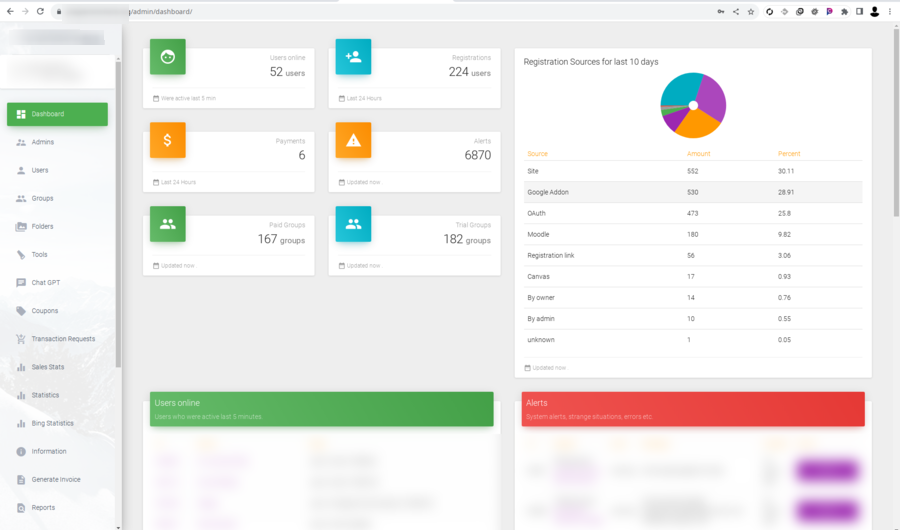
Task: Click the browser back arrow
Action: [x=10, y=11]
